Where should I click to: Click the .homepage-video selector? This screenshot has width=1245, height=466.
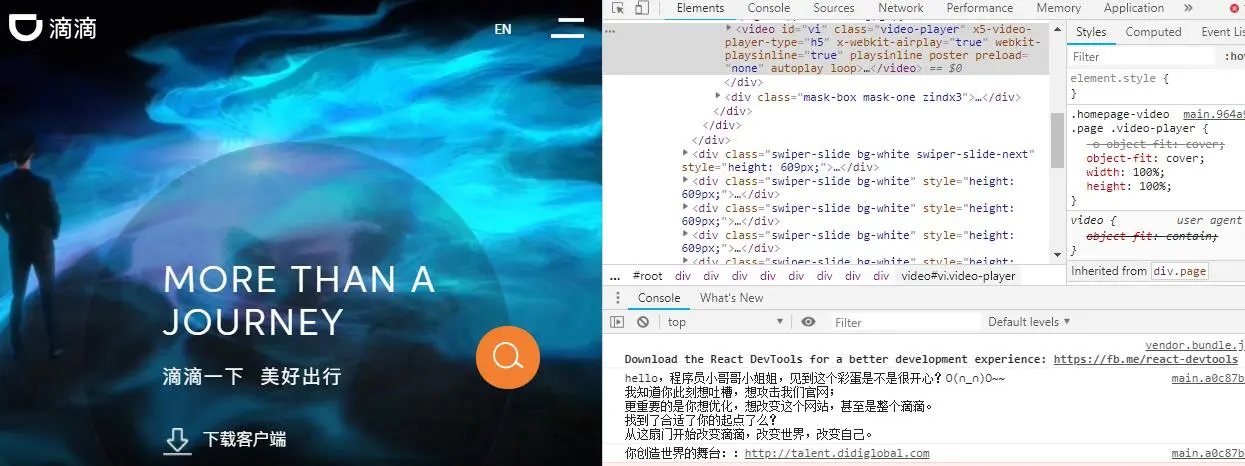coord(1120,115)
